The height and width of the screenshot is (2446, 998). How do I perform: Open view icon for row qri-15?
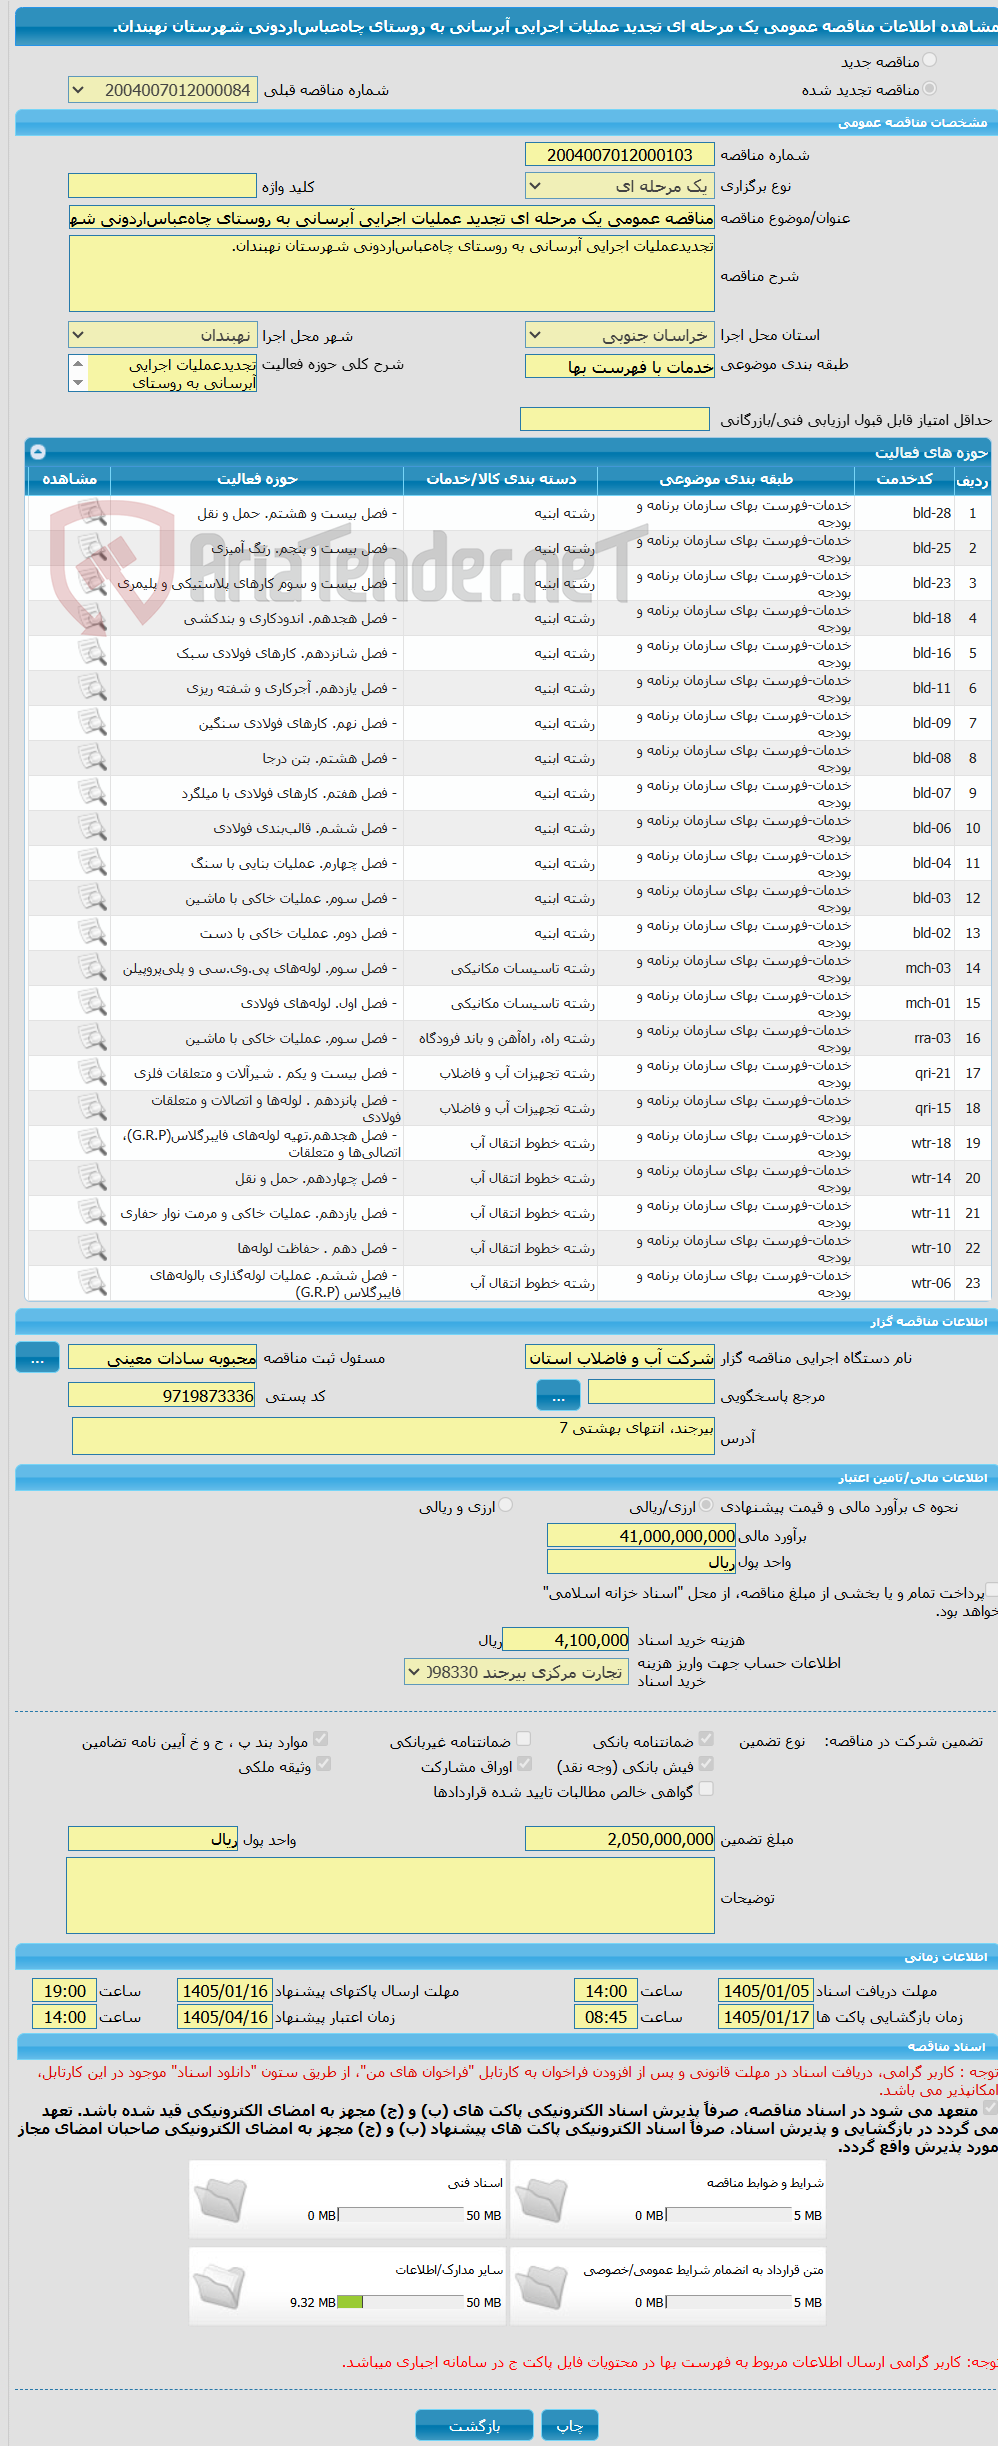(x=92, y=1108)
